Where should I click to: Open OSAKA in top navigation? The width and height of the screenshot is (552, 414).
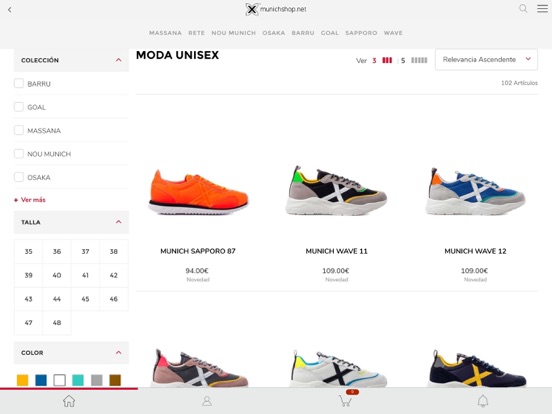click(x=274, y=33)
